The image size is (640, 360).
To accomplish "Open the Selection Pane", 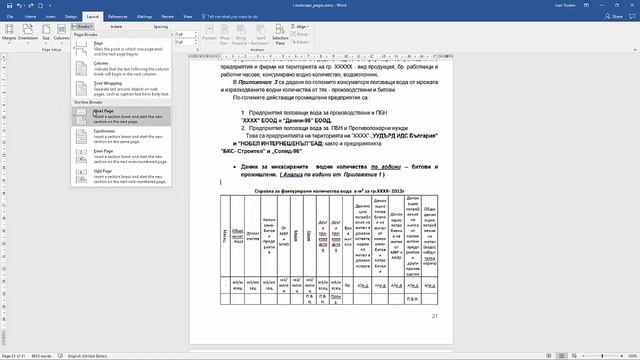I will click(280, 34).
